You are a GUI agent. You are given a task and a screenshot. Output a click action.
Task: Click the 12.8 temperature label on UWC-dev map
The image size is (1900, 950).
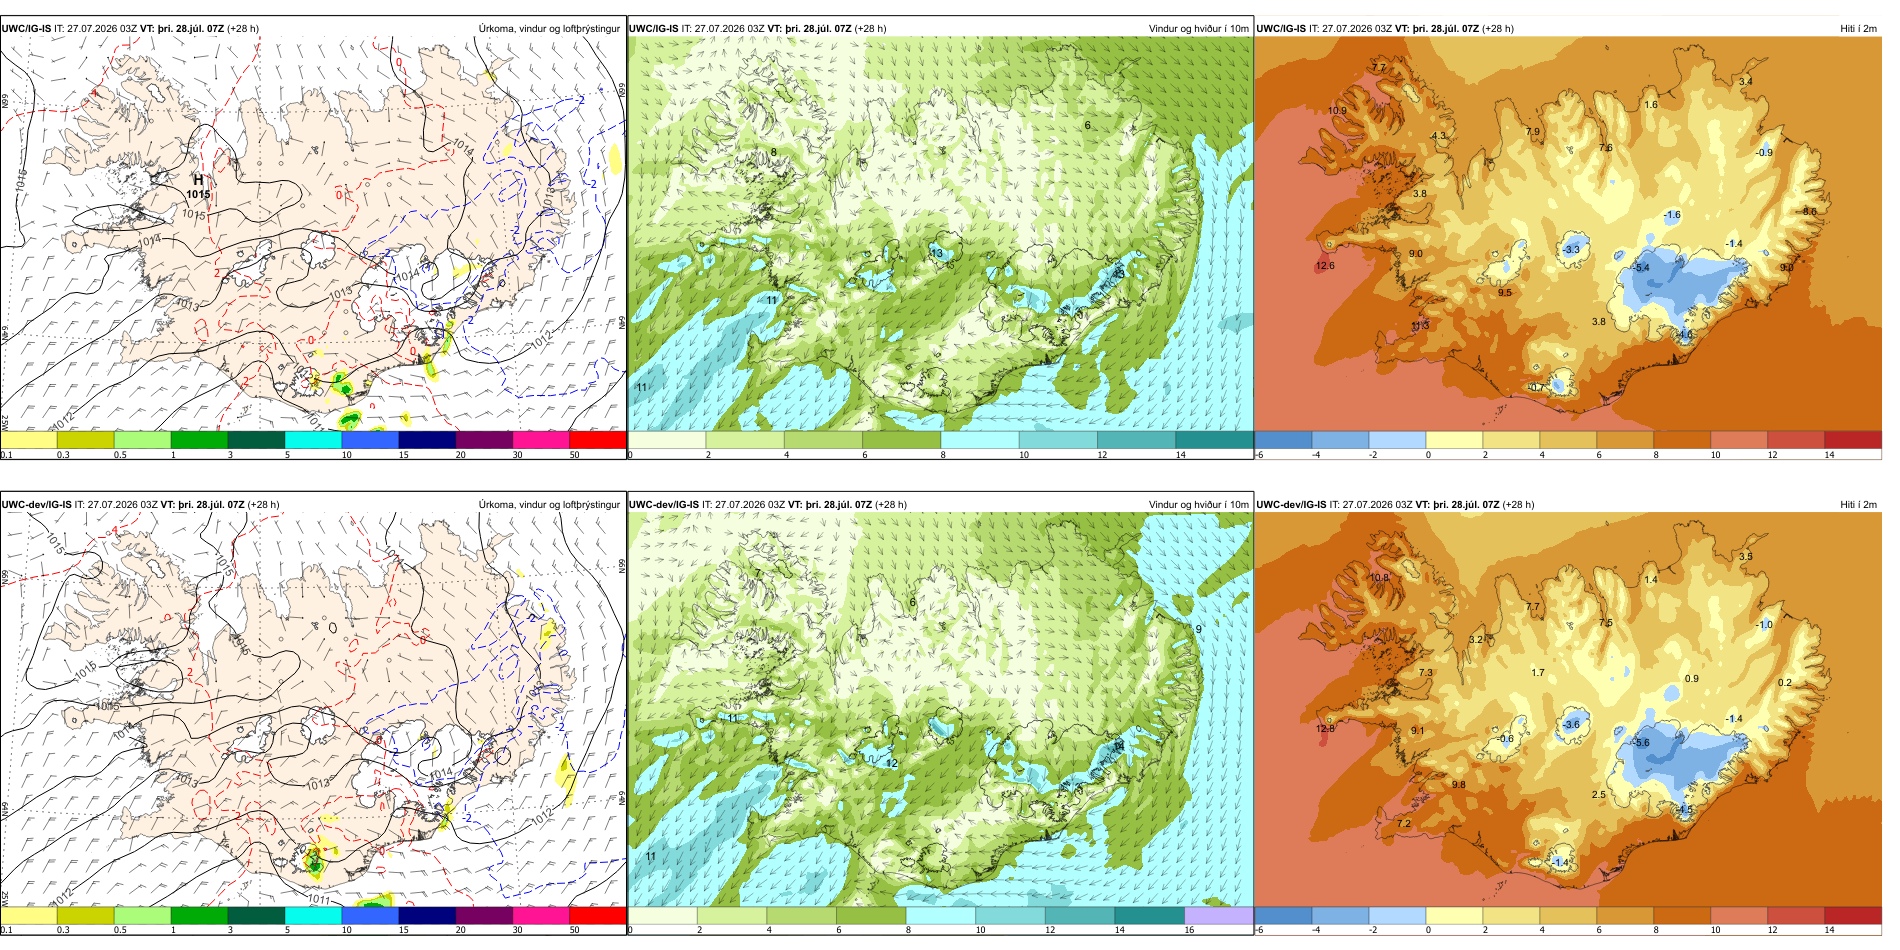coord(1325,729)
